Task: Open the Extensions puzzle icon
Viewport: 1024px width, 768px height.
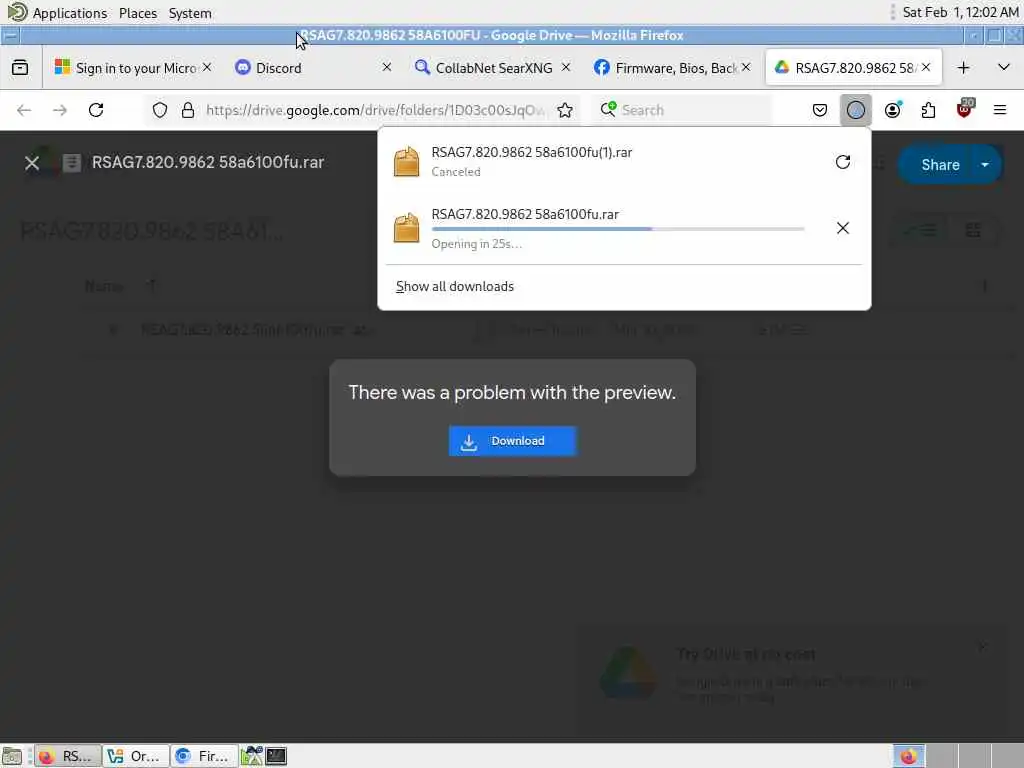Action: click(x=928, y=110)
